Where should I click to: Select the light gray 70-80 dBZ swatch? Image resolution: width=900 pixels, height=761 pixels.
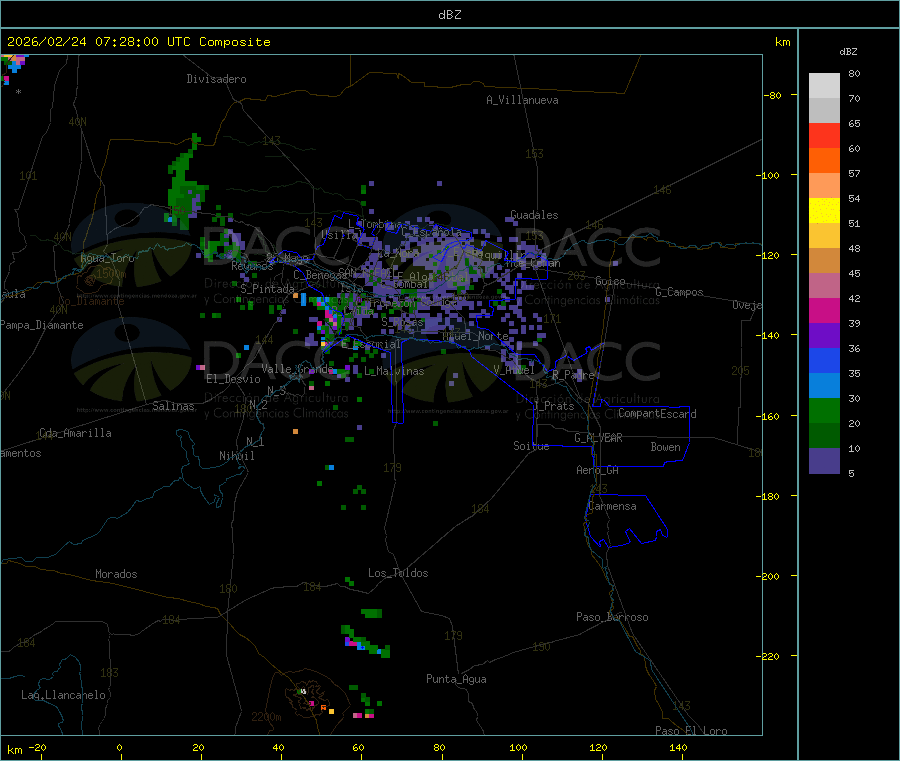824,86
